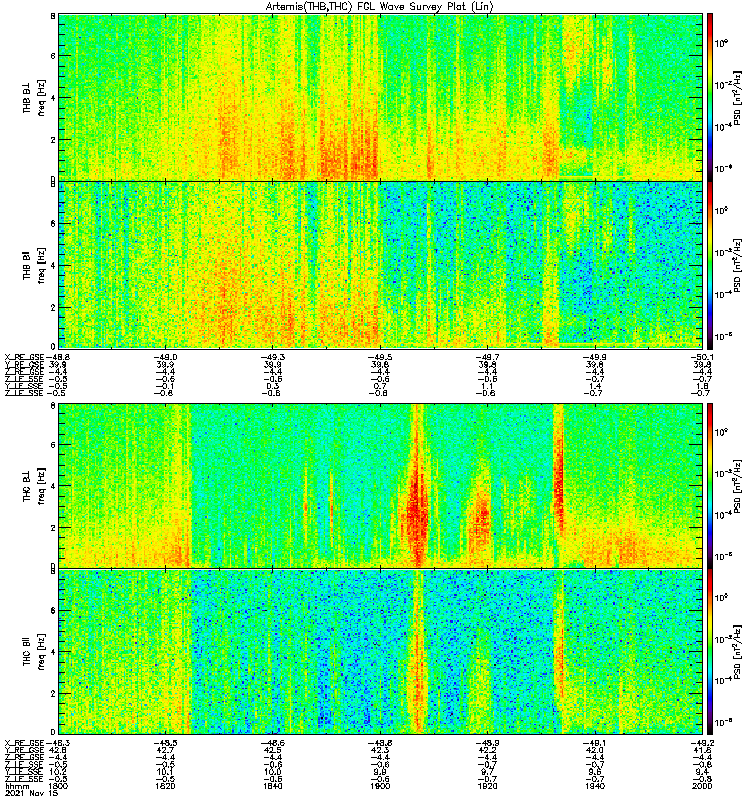Click the THB B⊥ perpendicular axis label
Image resolution: width=750 pixels, height=800 pixels.
(x=27, y=96)
